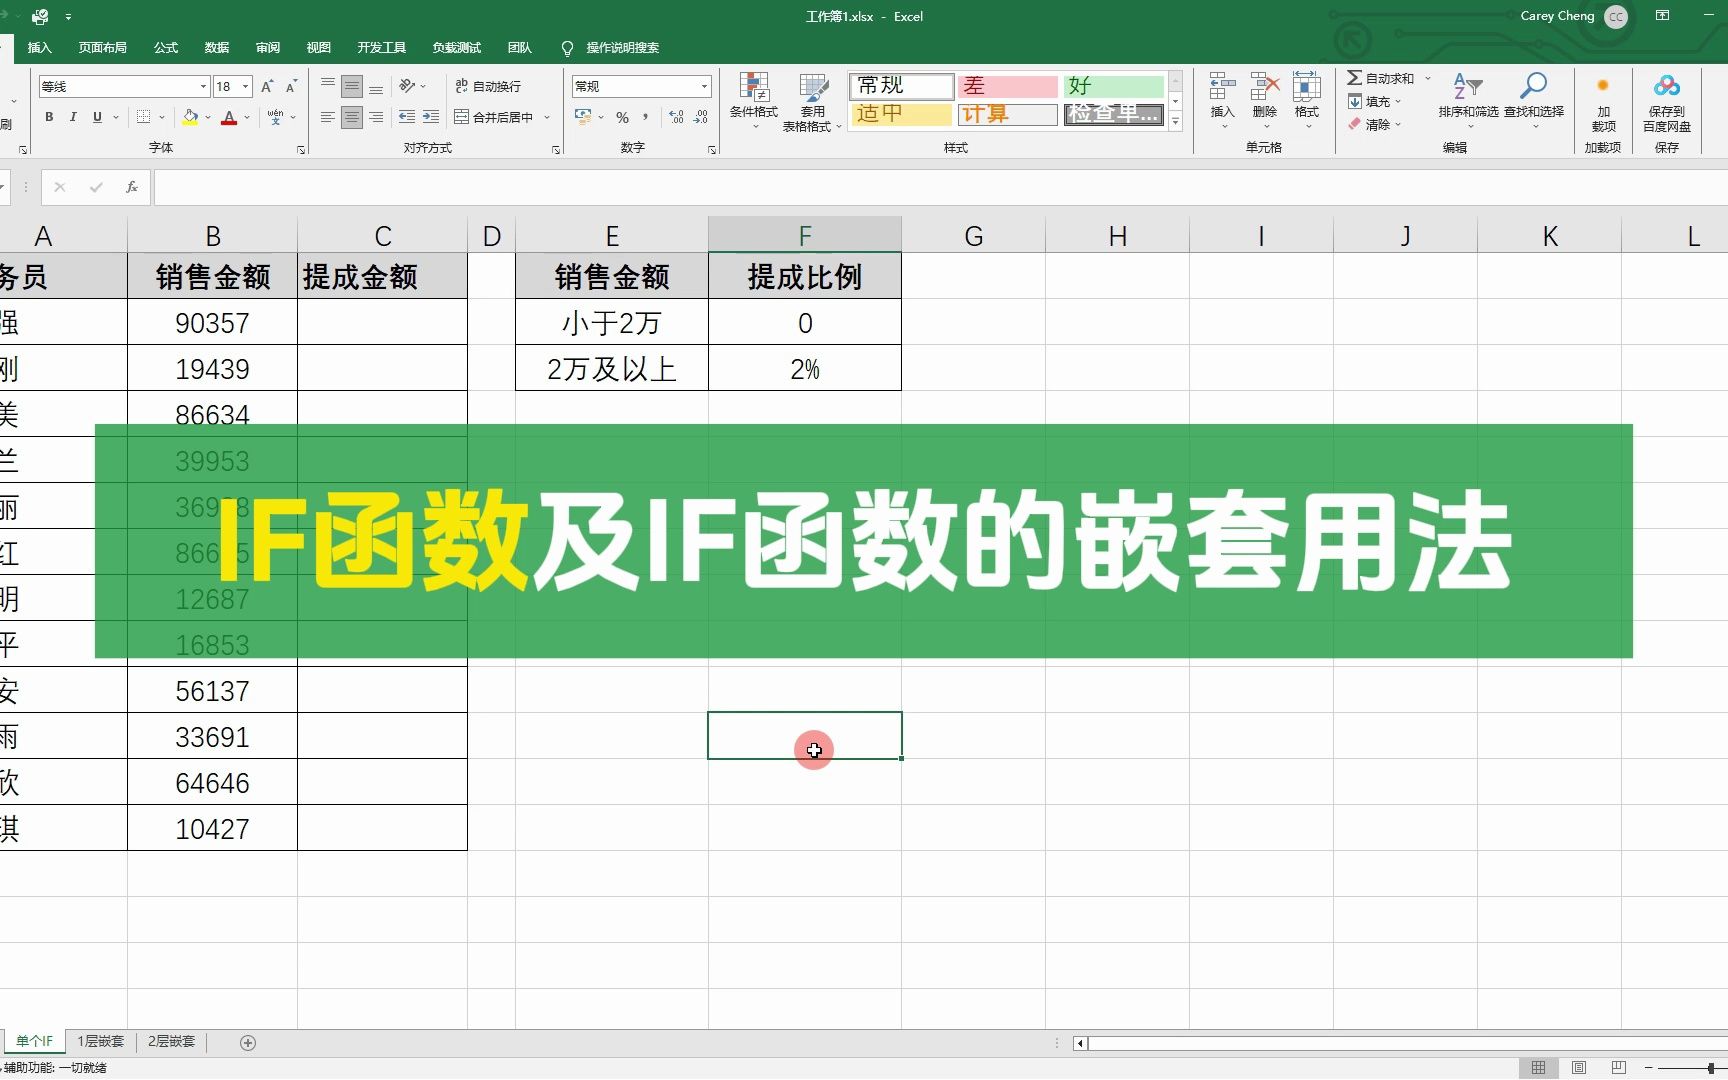Click the 操作说明搜索 search box
The image size is (1728, 1080).
click(622, 48)
